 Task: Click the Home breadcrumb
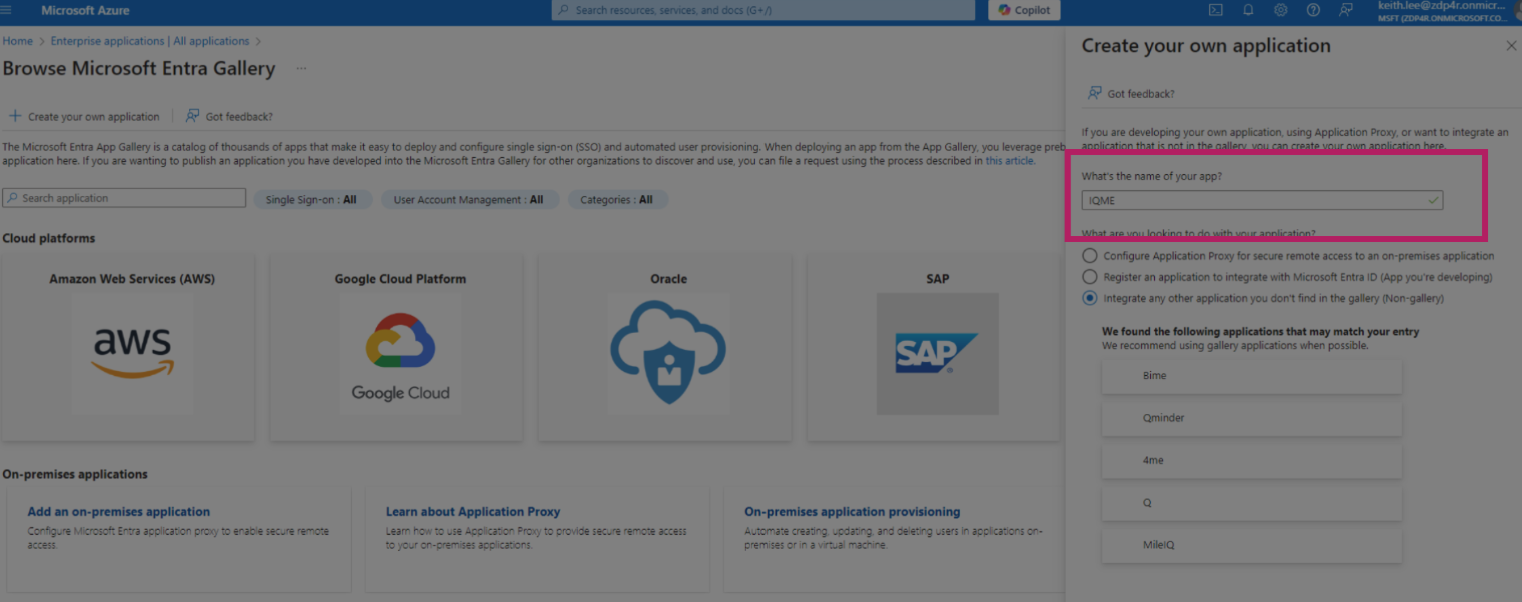17,41
